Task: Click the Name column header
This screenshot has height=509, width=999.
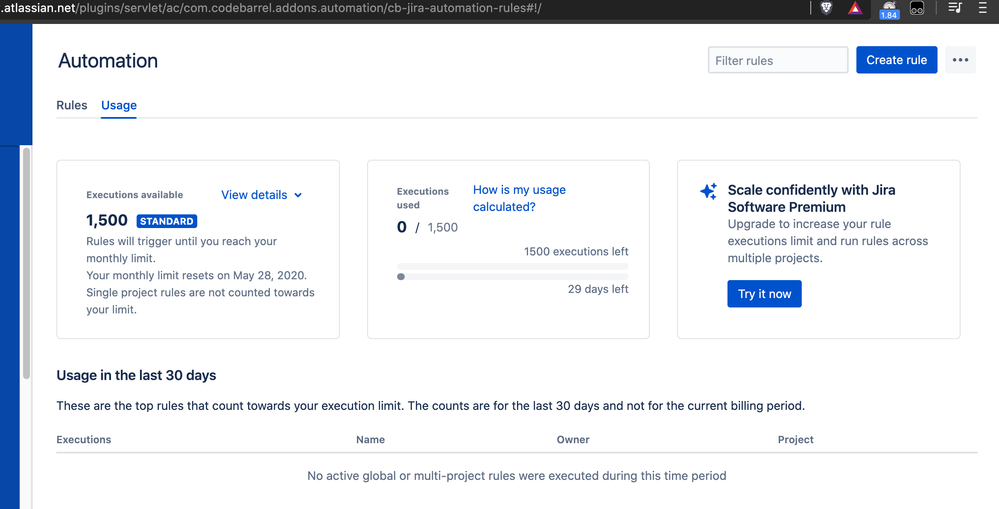Action: point(370,440)
